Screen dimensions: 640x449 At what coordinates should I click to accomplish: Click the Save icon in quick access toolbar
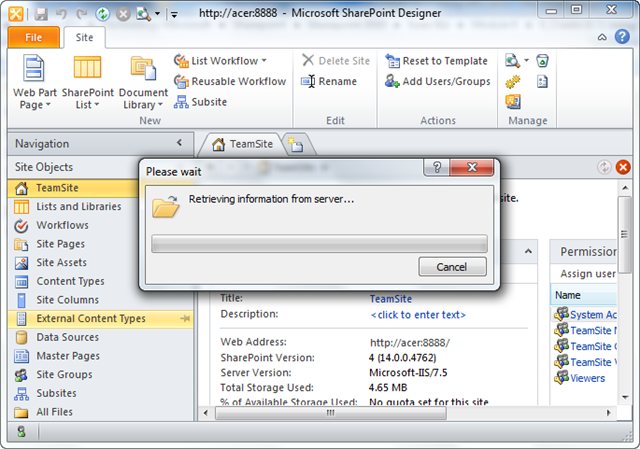pyautogui.click(x=41, y=14)
